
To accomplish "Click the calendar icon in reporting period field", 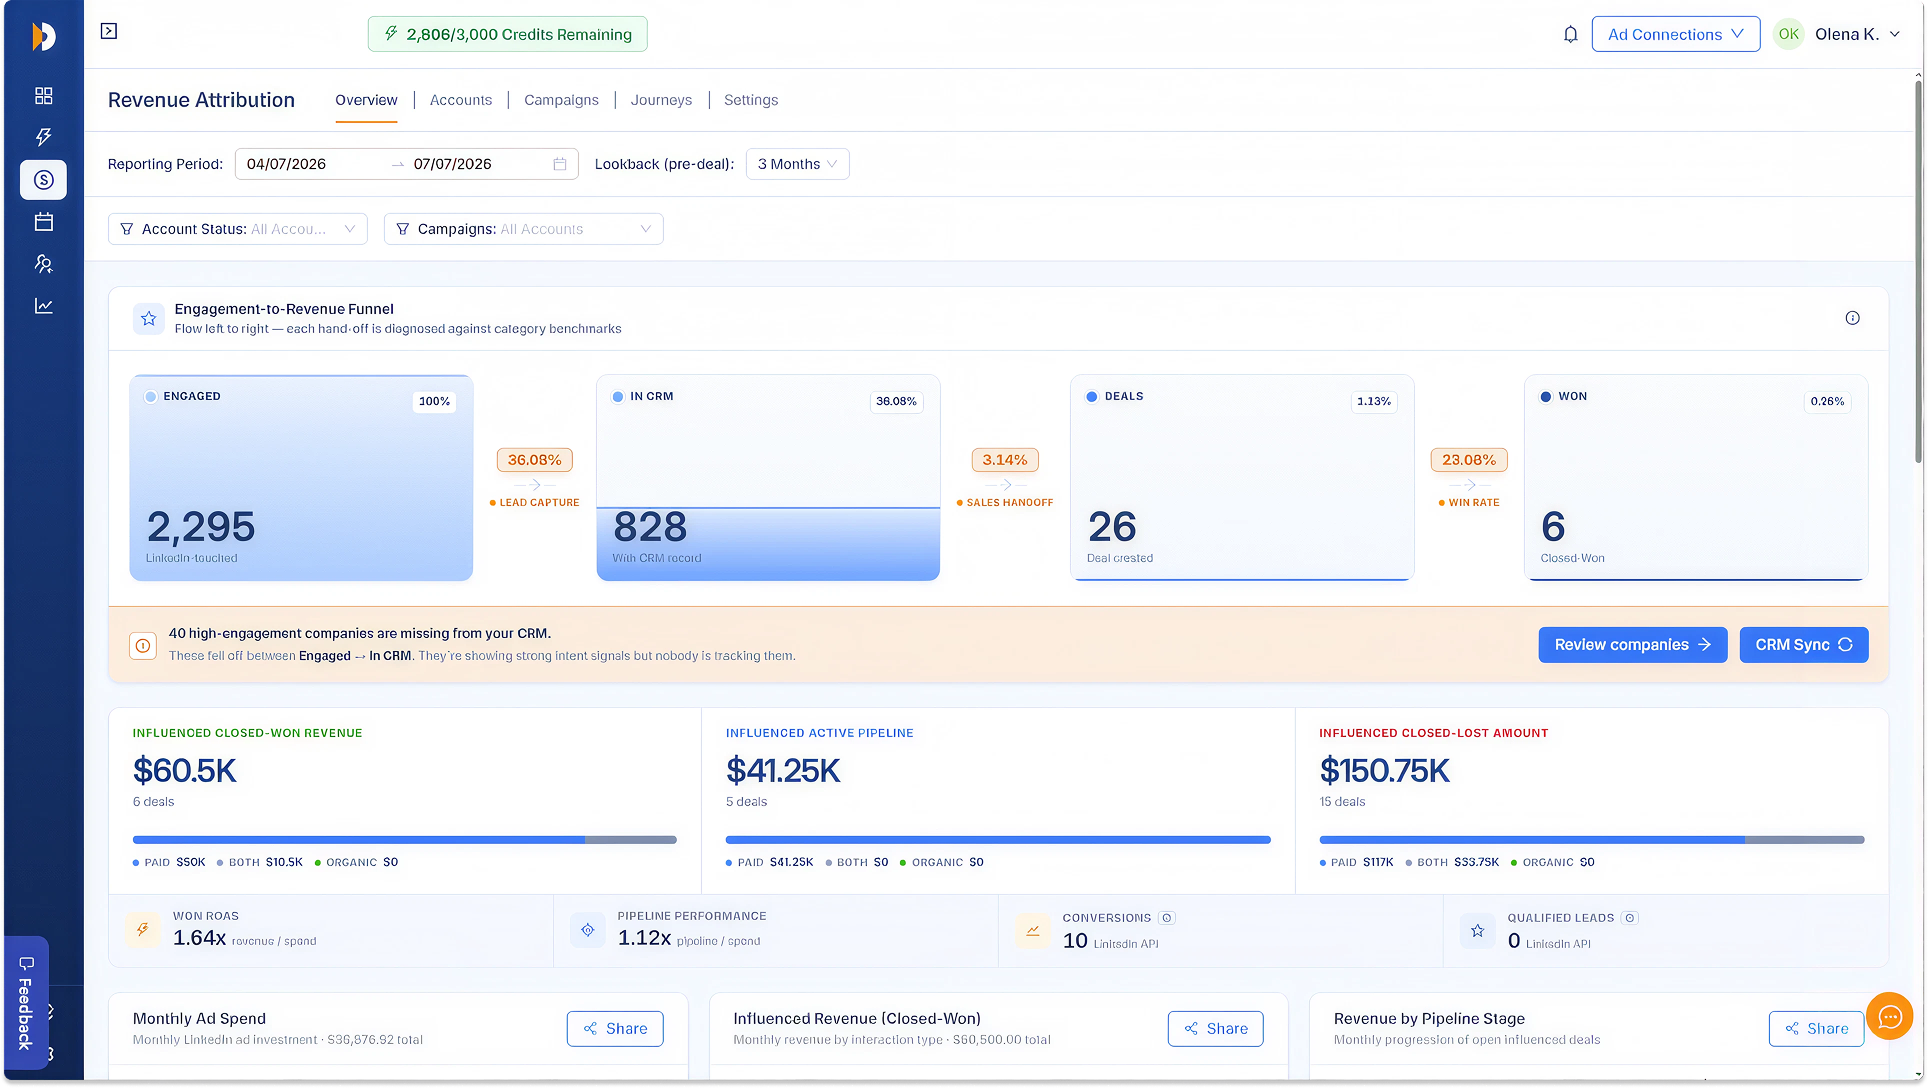I will (560, 164).
